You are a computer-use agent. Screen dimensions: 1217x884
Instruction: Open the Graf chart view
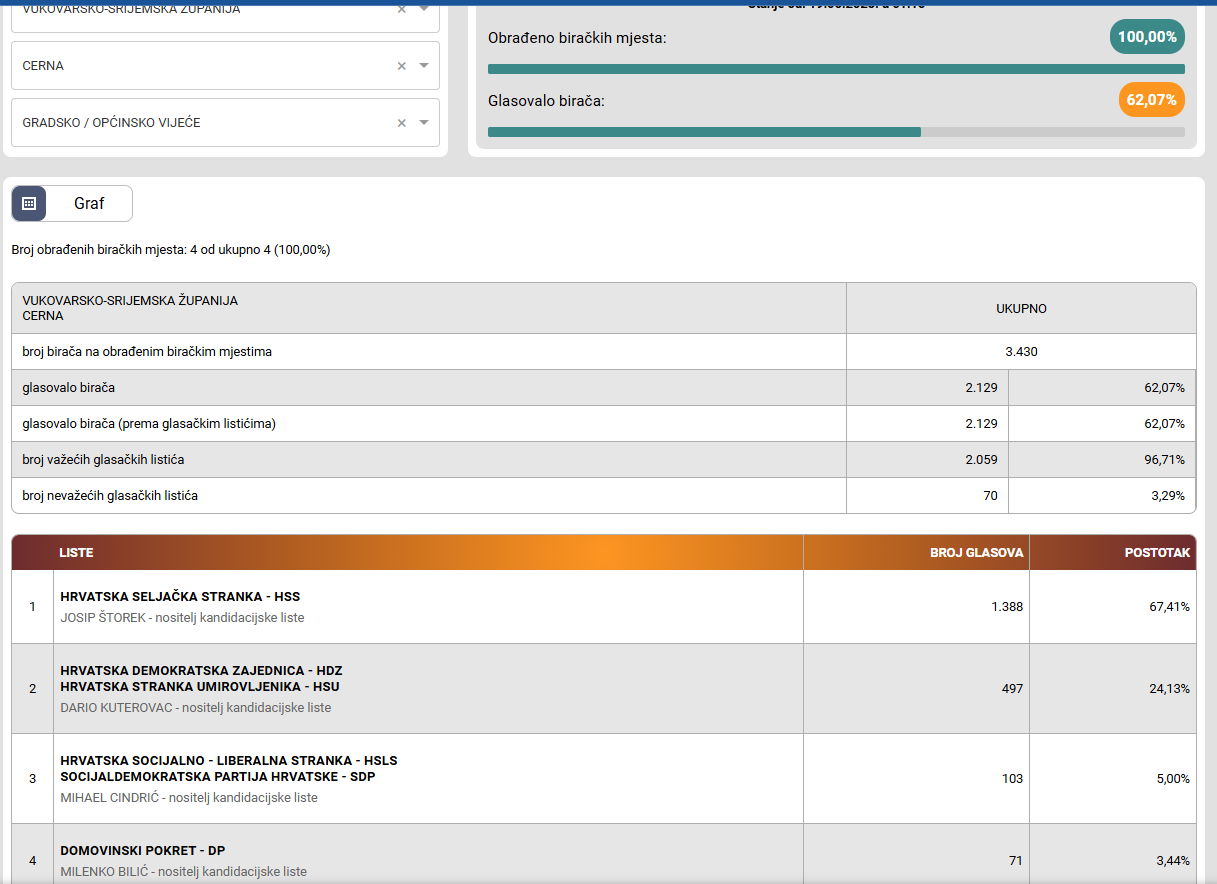(x=89, y=203)
